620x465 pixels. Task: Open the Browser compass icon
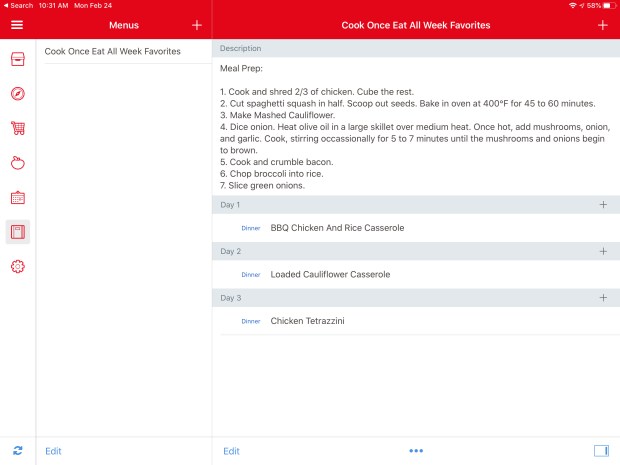(18, 94)
